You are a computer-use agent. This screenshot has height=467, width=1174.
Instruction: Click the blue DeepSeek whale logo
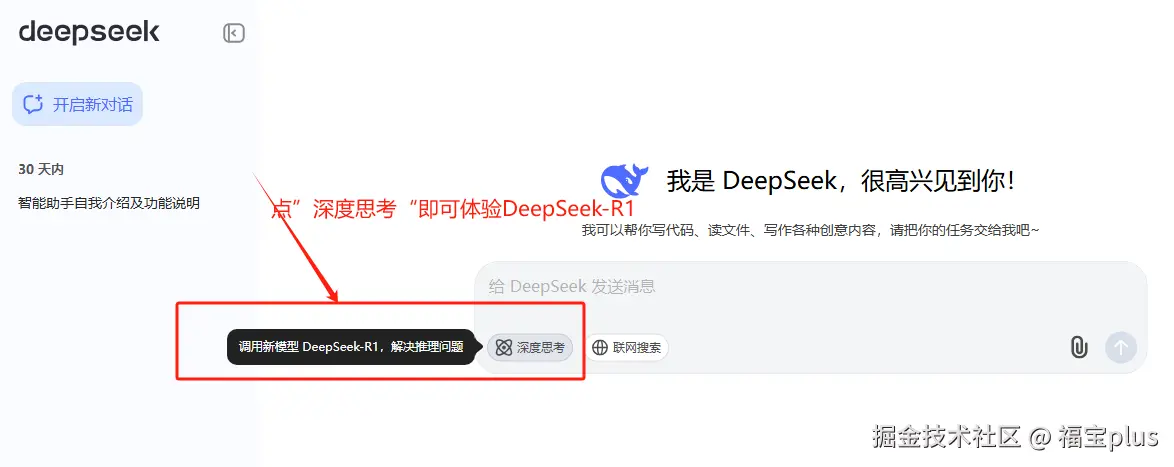pos(625,180)
